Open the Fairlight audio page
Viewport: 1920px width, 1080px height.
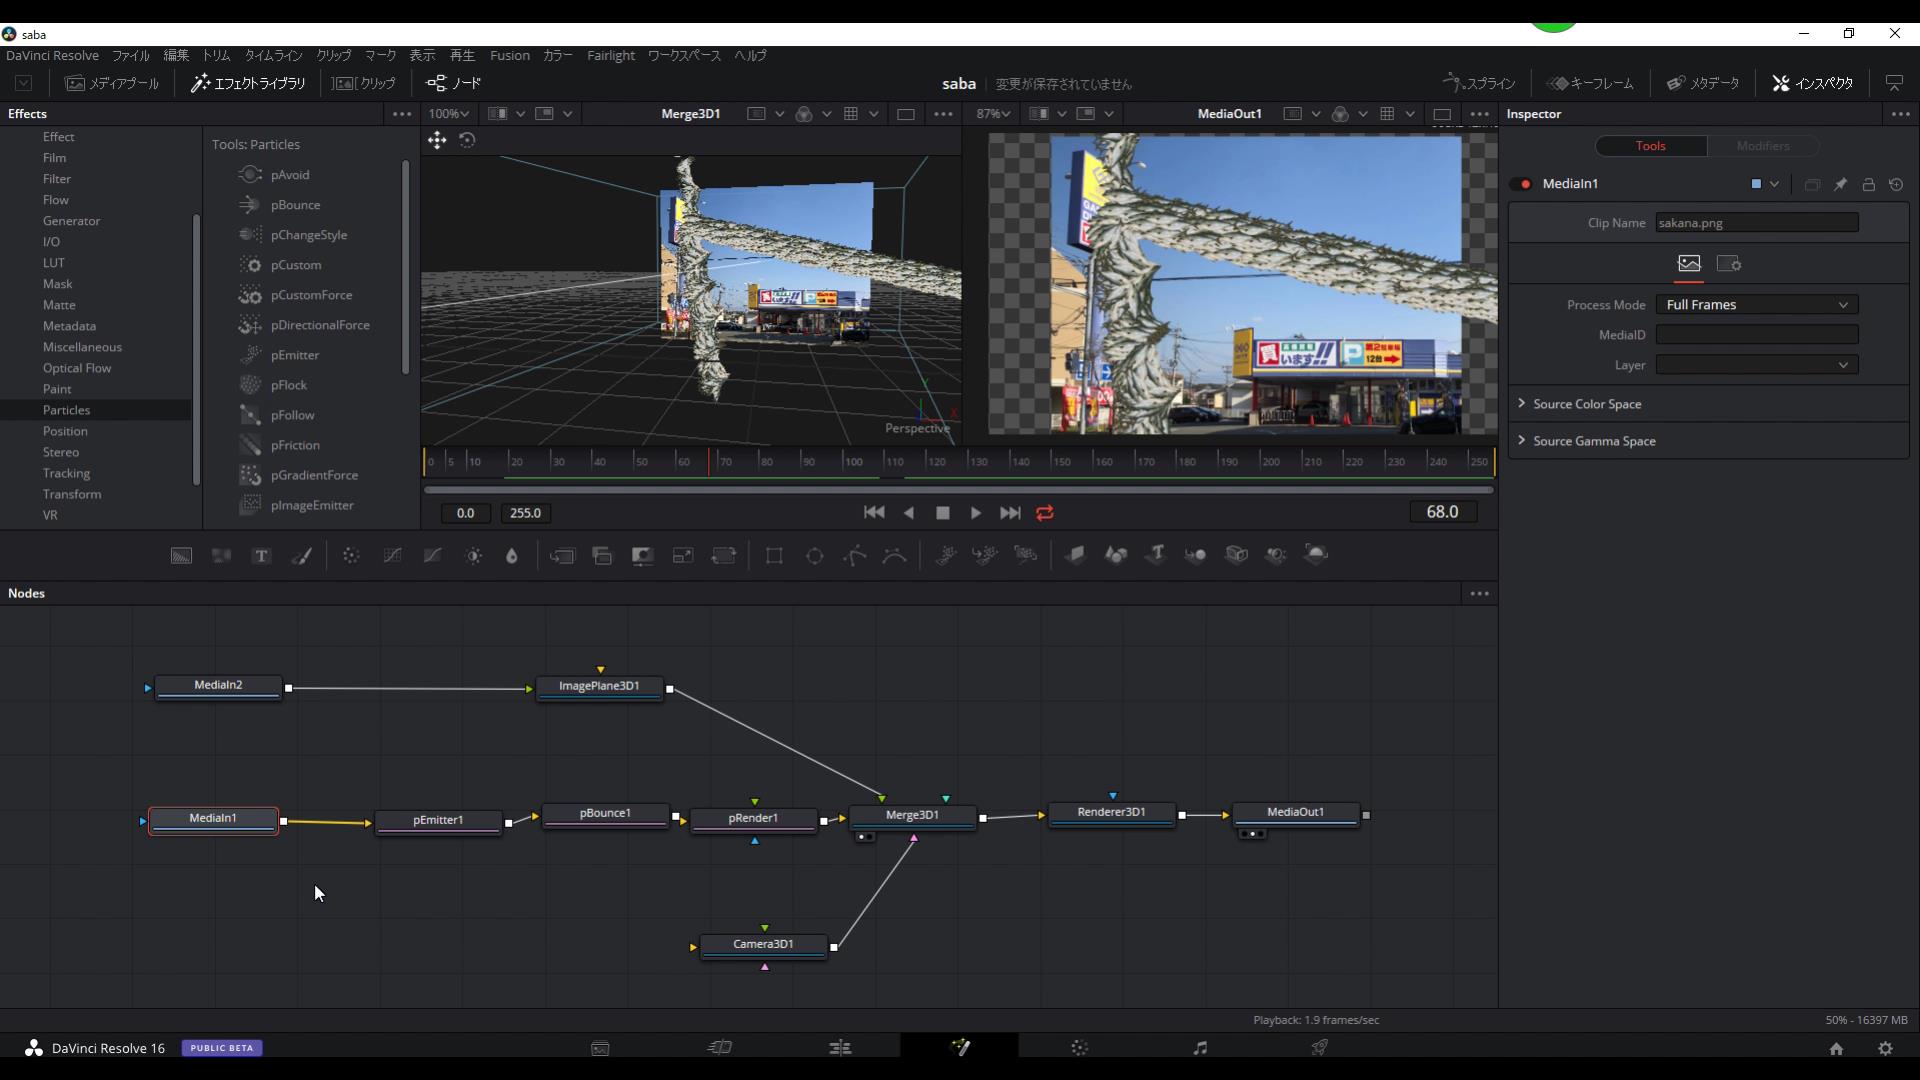click(1199, 1047)
